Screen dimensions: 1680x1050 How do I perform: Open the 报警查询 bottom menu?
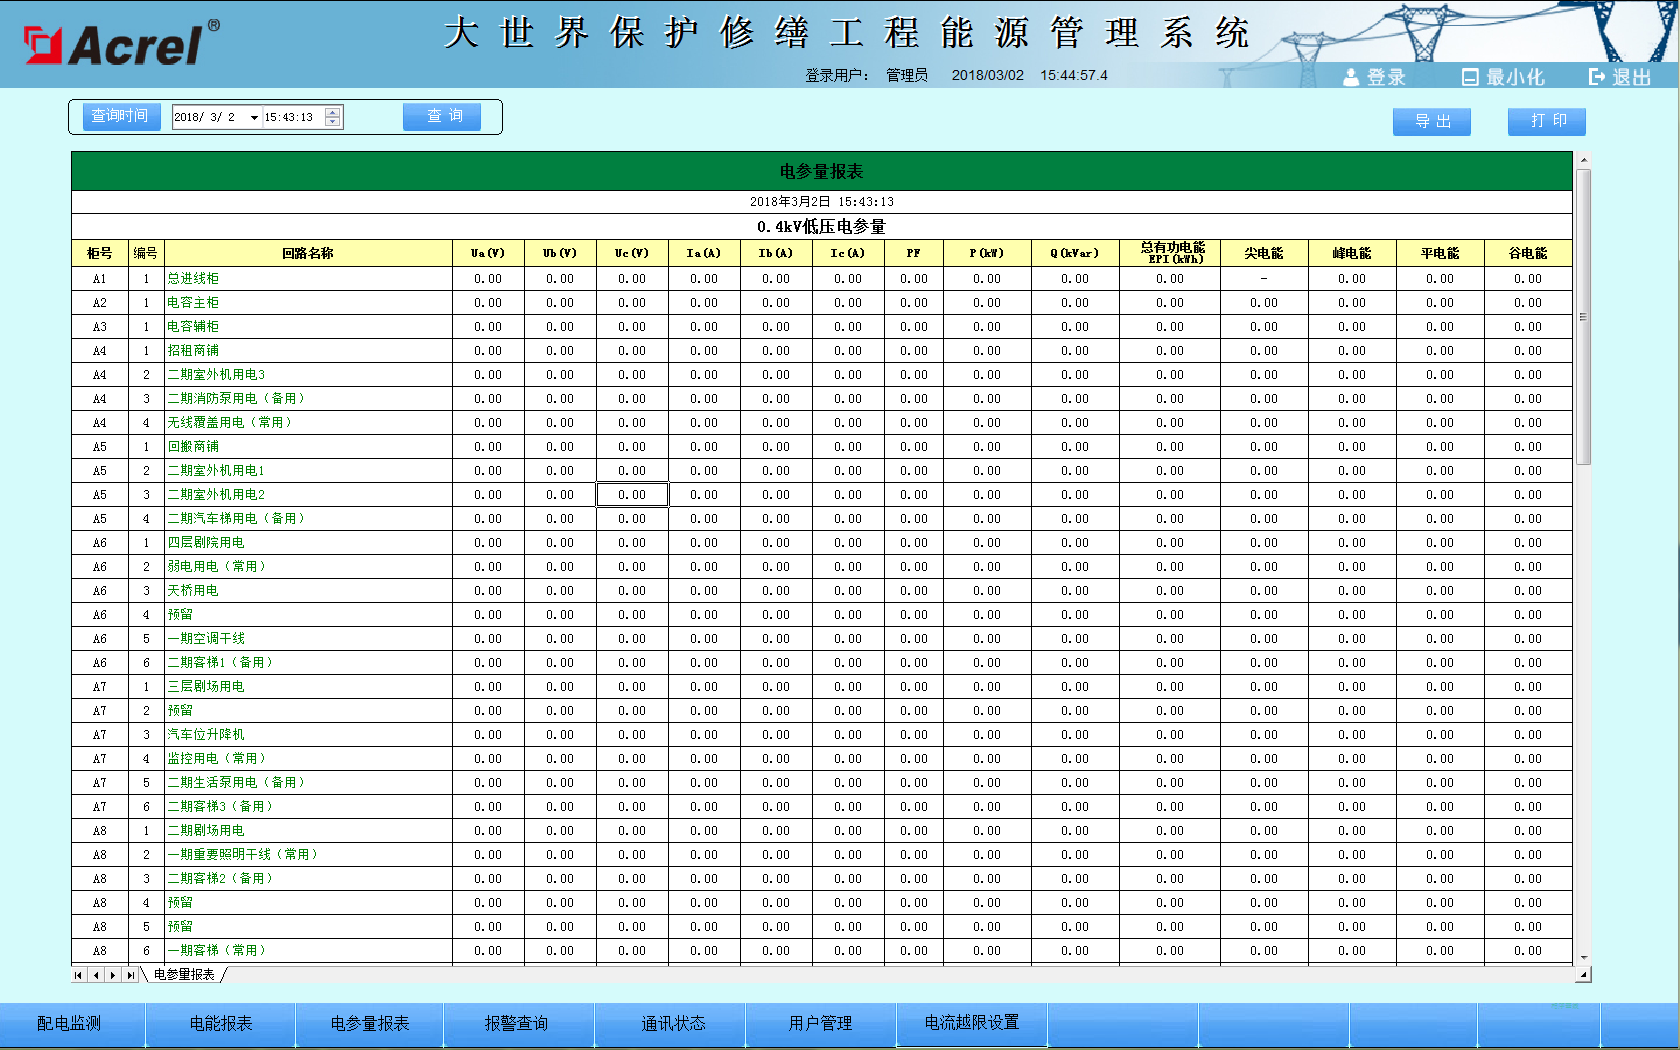coord(517,1024)
